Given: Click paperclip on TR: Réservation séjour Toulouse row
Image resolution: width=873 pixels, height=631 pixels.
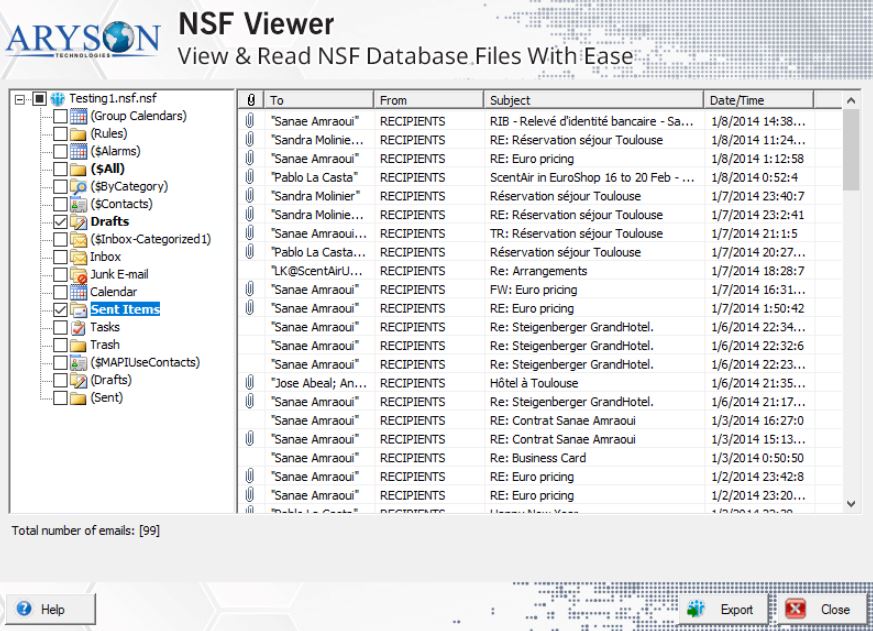Looking at the screenshot, I should [x=250, y=233].
